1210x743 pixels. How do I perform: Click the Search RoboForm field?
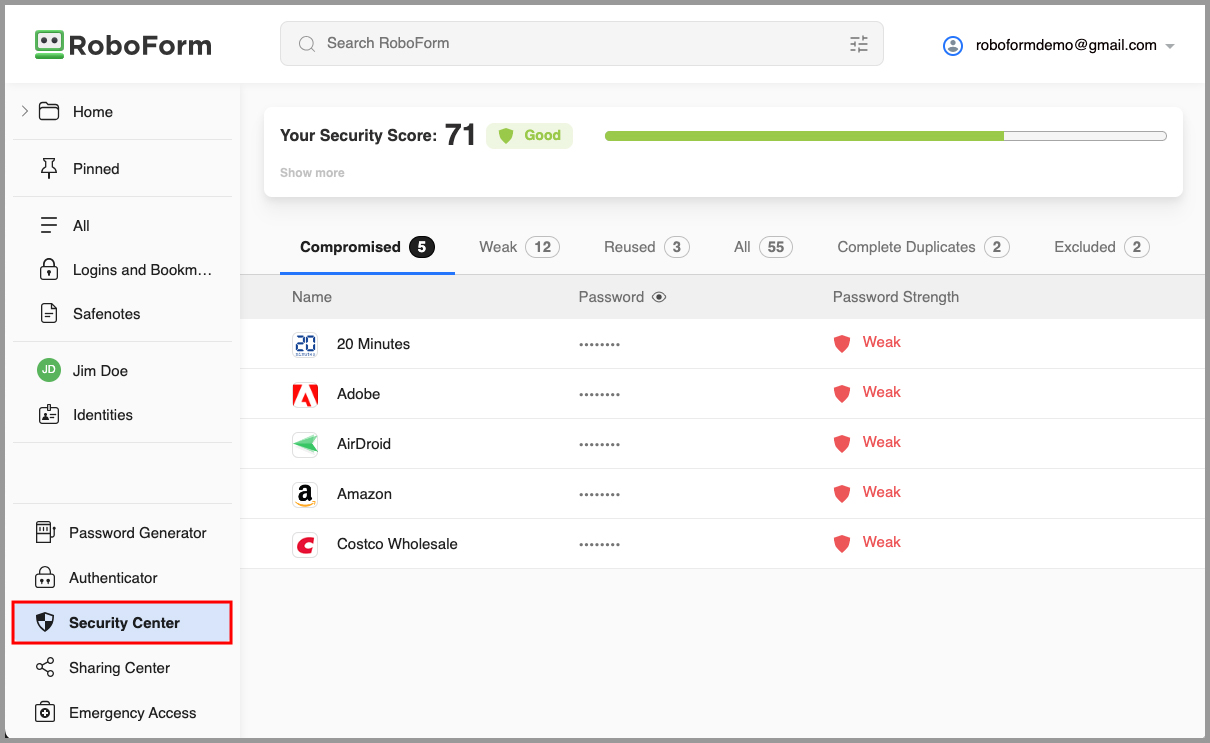(x=581, y=44)
